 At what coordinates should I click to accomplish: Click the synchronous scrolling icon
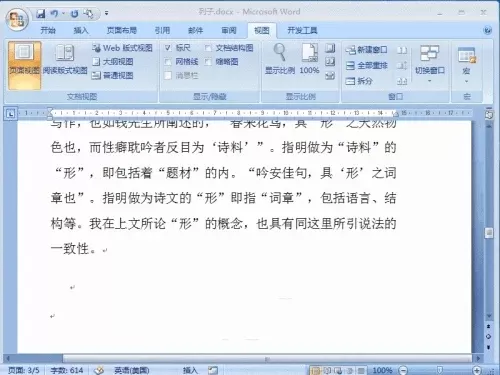click(x=402, y=65)
